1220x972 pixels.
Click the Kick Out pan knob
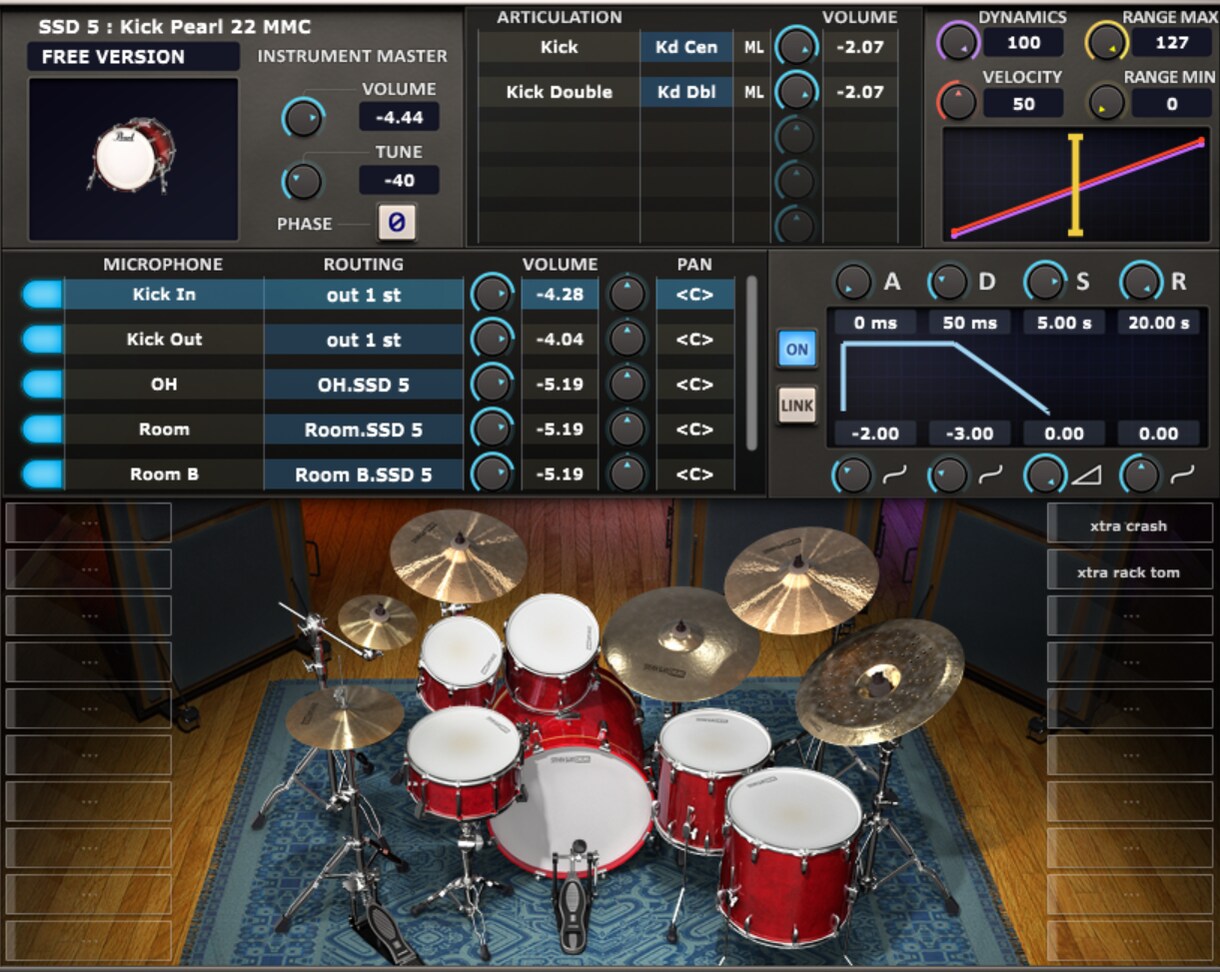click(x=628, y=339)
